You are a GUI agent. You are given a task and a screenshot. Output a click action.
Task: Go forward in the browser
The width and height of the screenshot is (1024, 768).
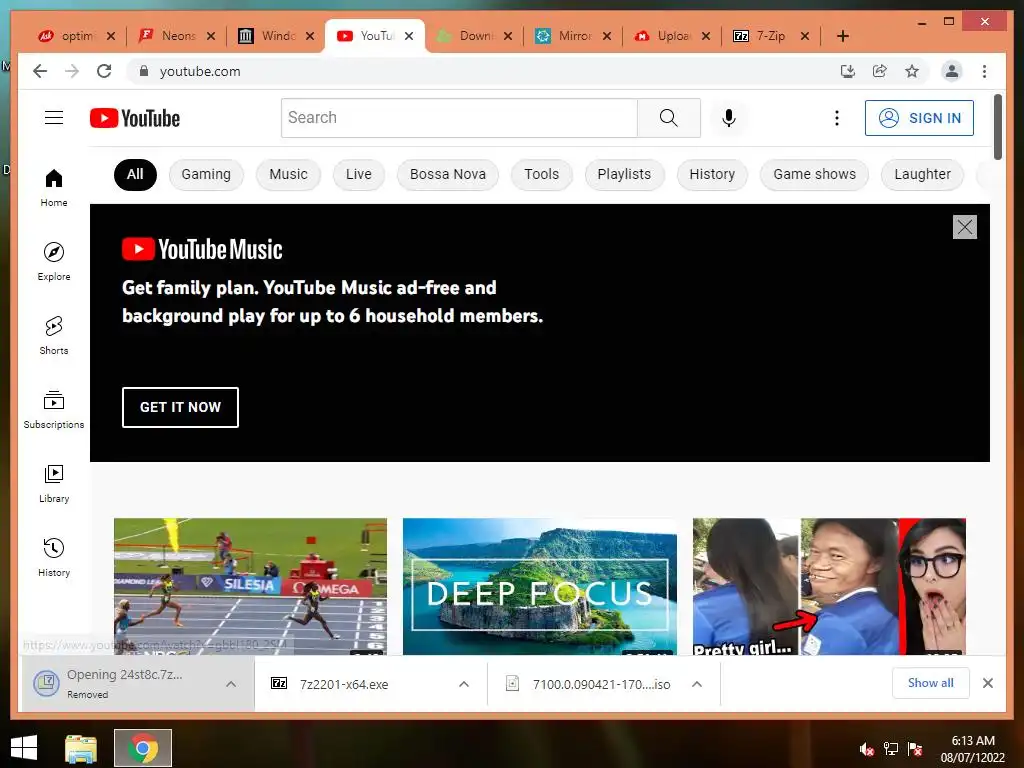pyautogui.click(x=72, y=71)
